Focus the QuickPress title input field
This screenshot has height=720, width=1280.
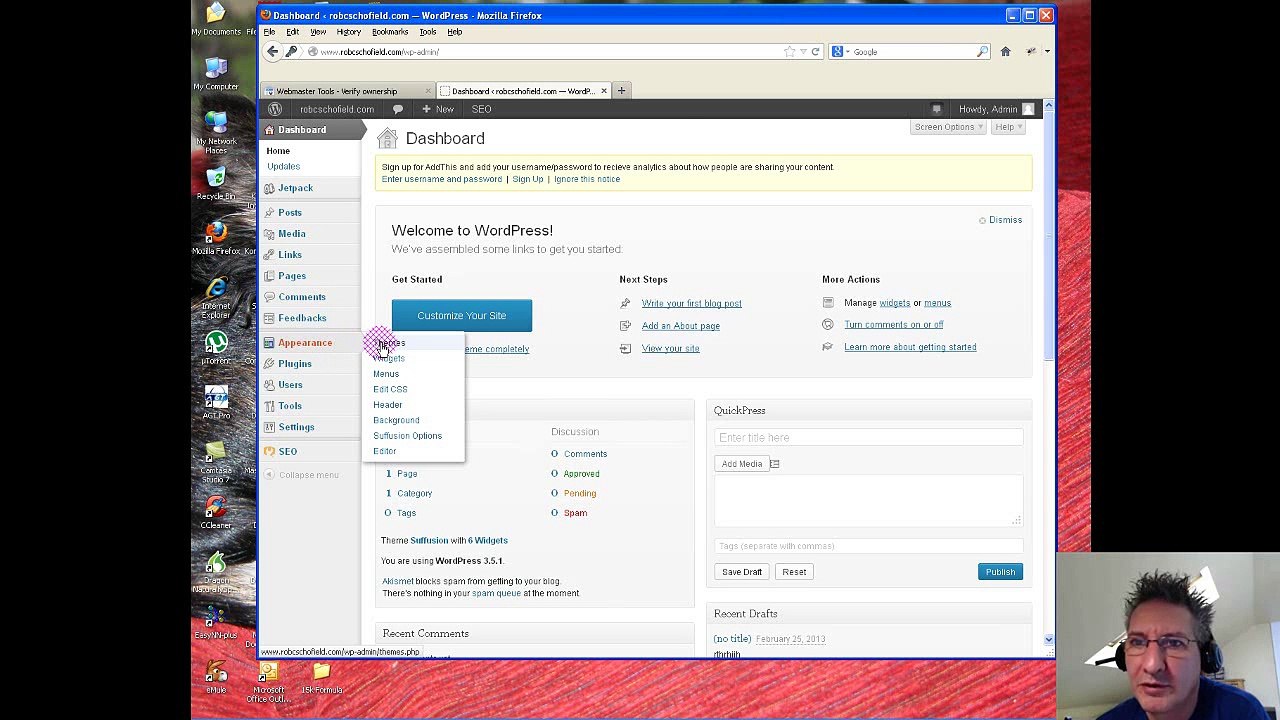coord(869,437)
